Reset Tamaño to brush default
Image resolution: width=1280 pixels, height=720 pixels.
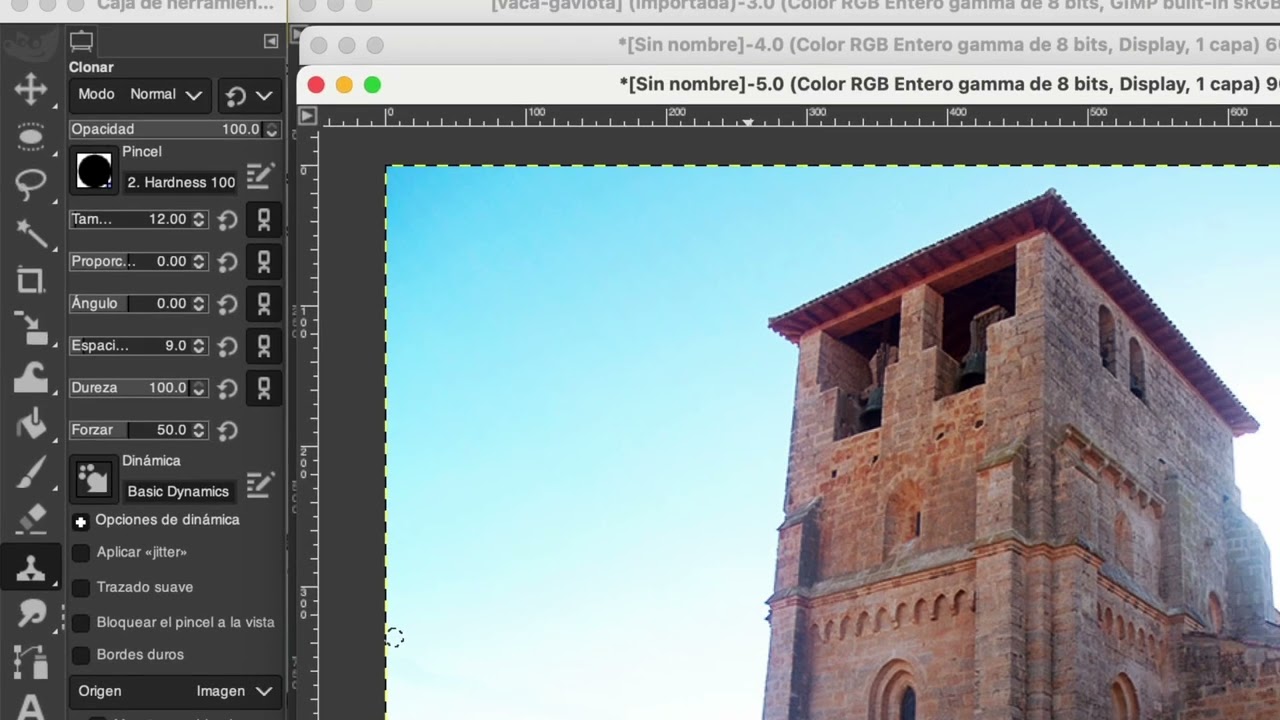(228, 220)
